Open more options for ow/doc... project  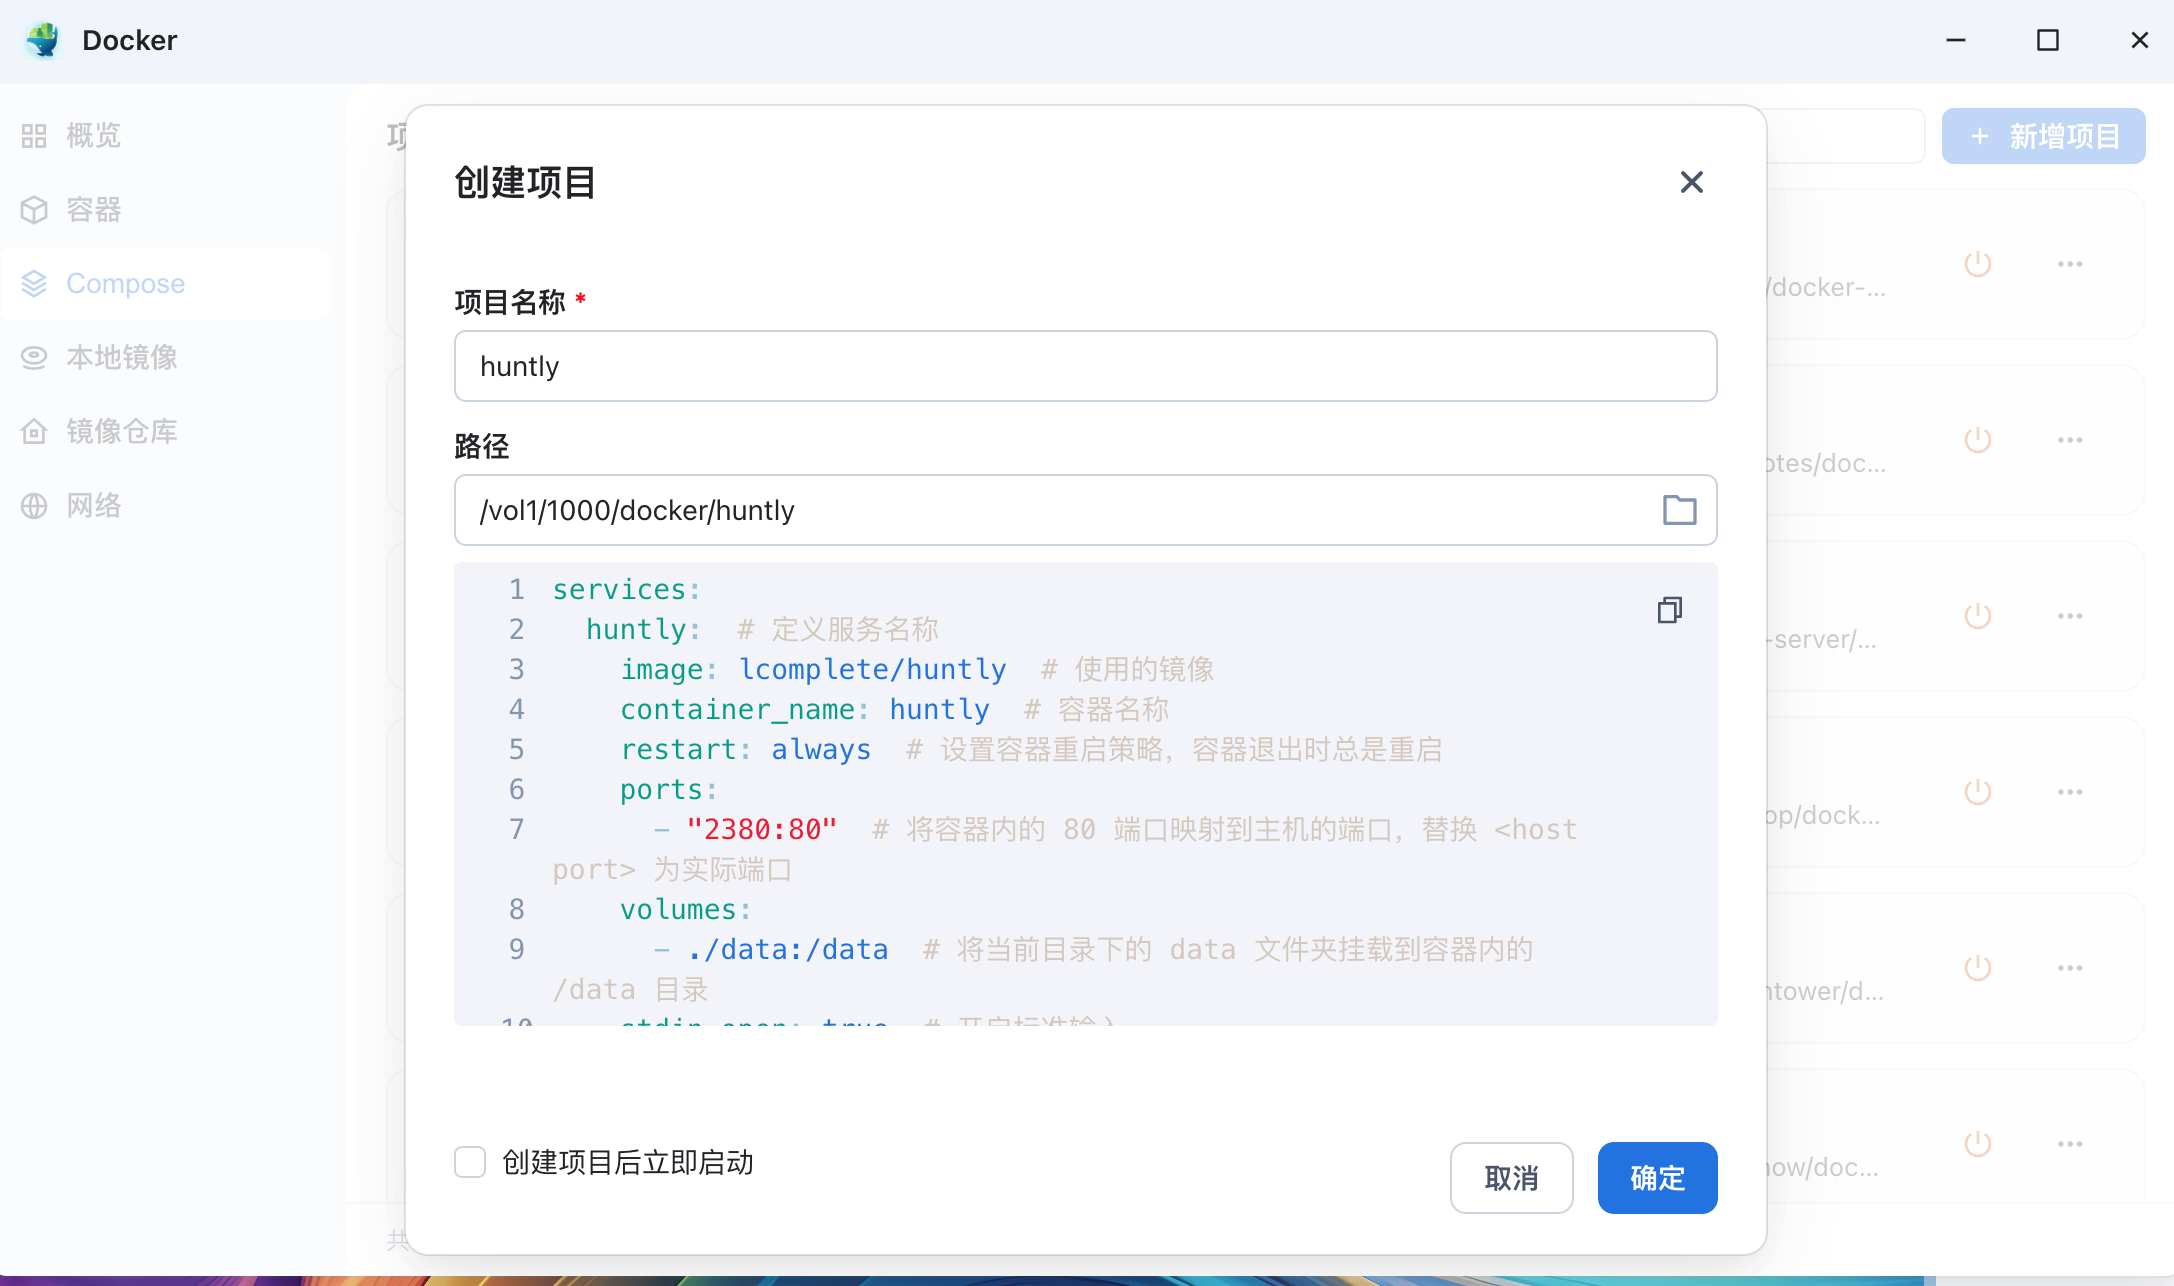click(2070, 1144)
